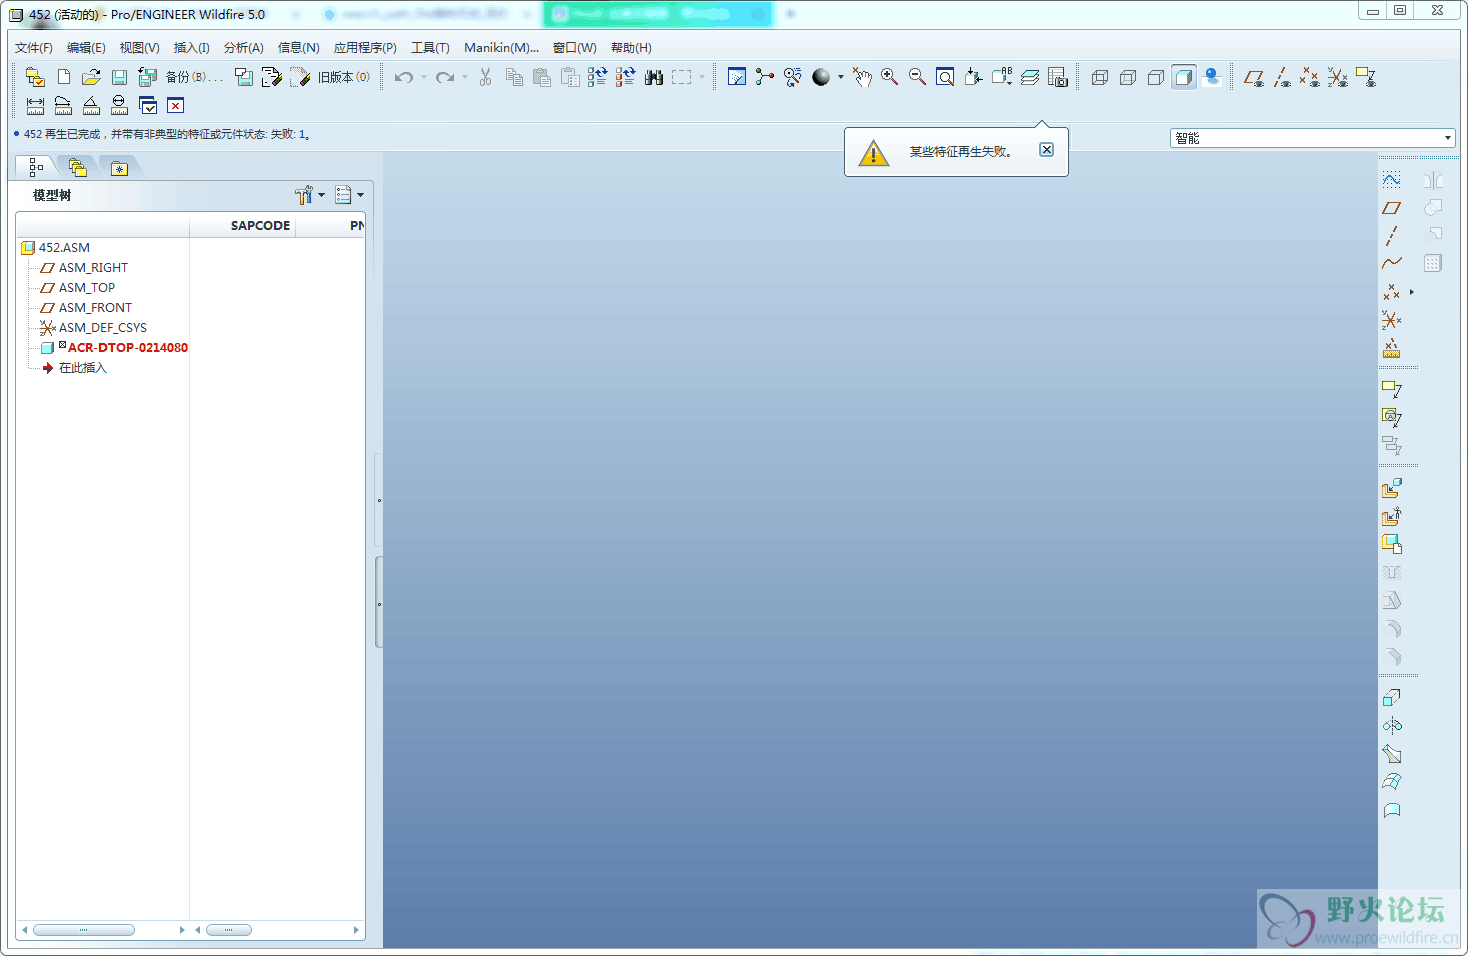
Task: Open an existing file via folder icon
Action: (x=91, y=77)
